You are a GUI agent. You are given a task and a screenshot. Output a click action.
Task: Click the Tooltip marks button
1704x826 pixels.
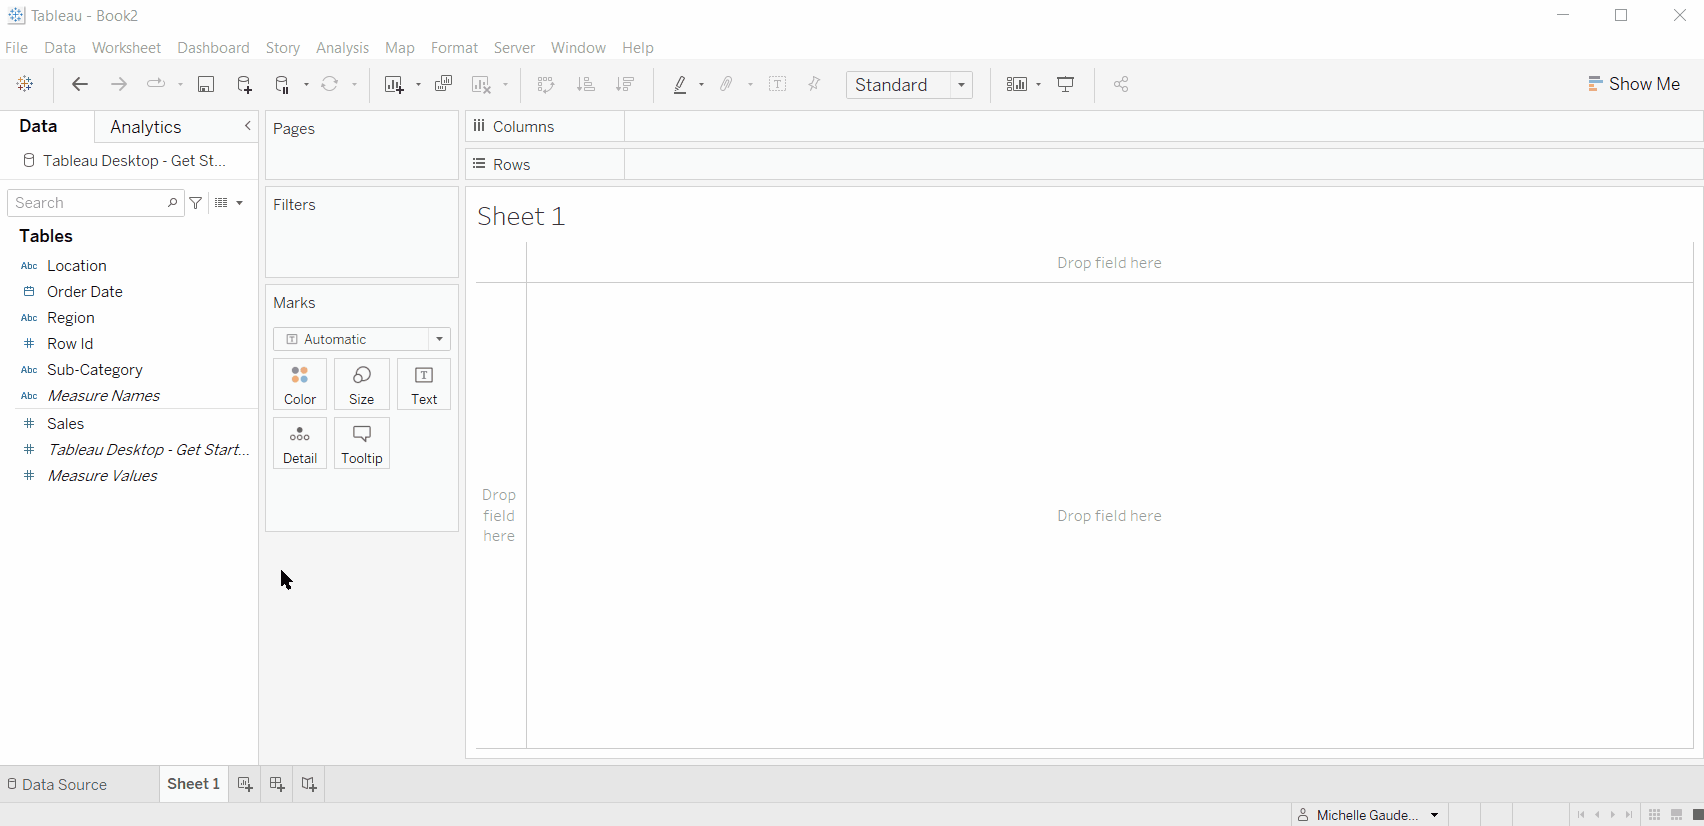[362, 443]
